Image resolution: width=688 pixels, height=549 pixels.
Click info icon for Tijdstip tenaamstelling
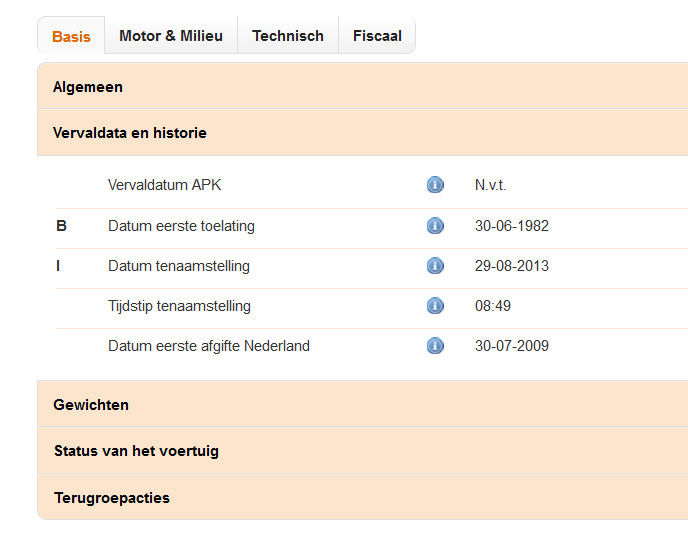click(x=435, y=306)
